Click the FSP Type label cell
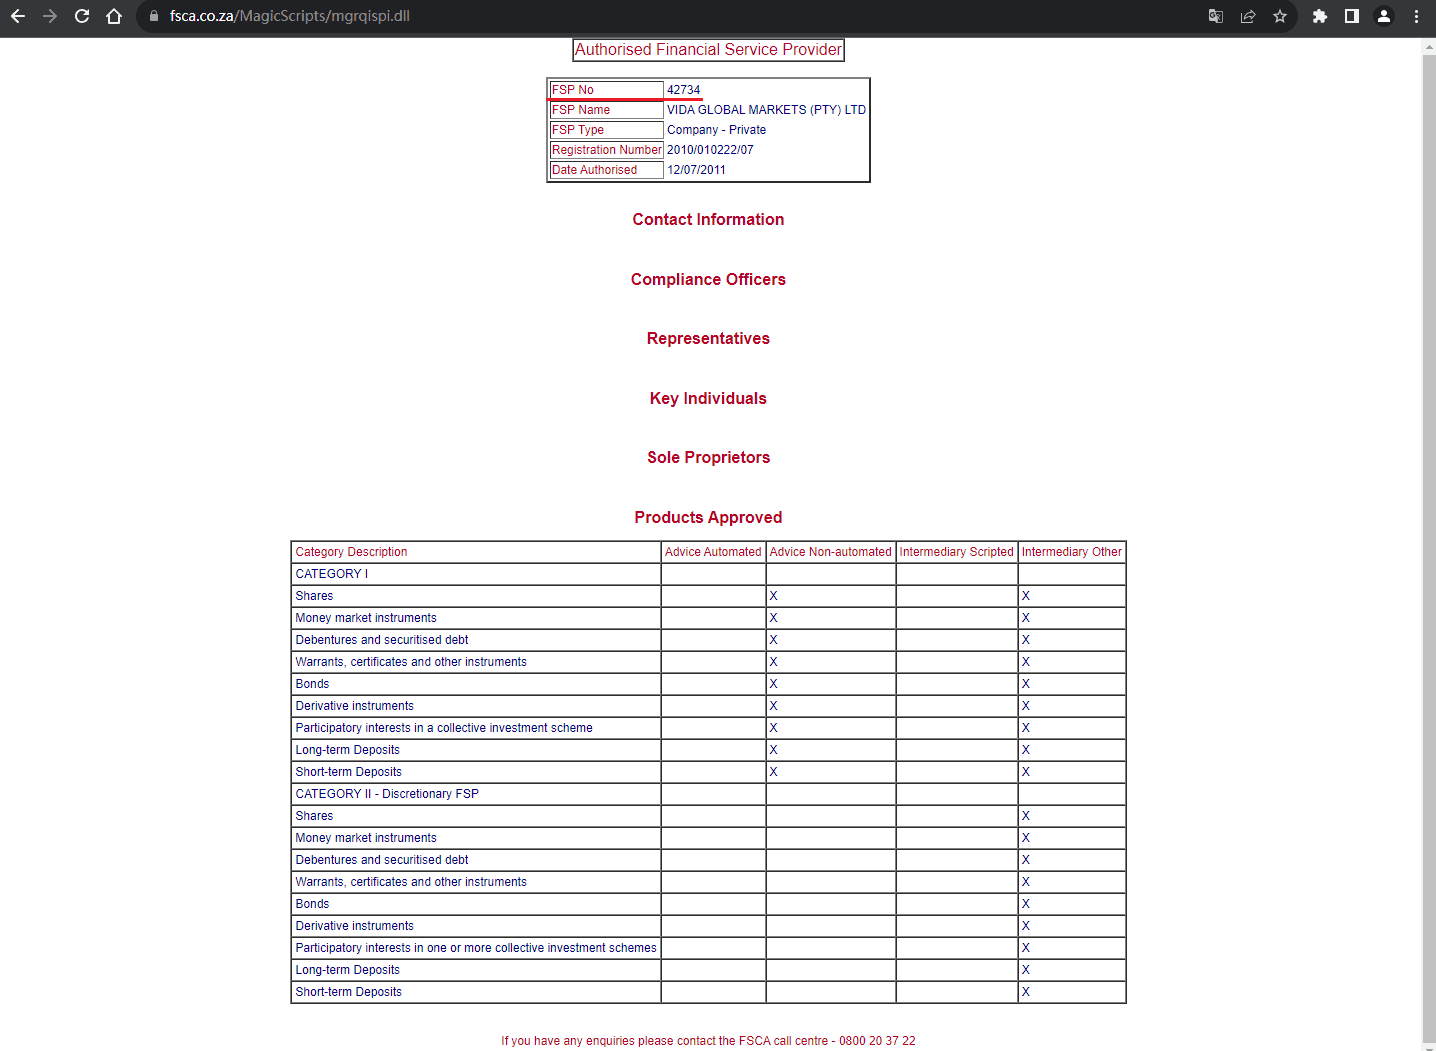 [x=606, y=130]
